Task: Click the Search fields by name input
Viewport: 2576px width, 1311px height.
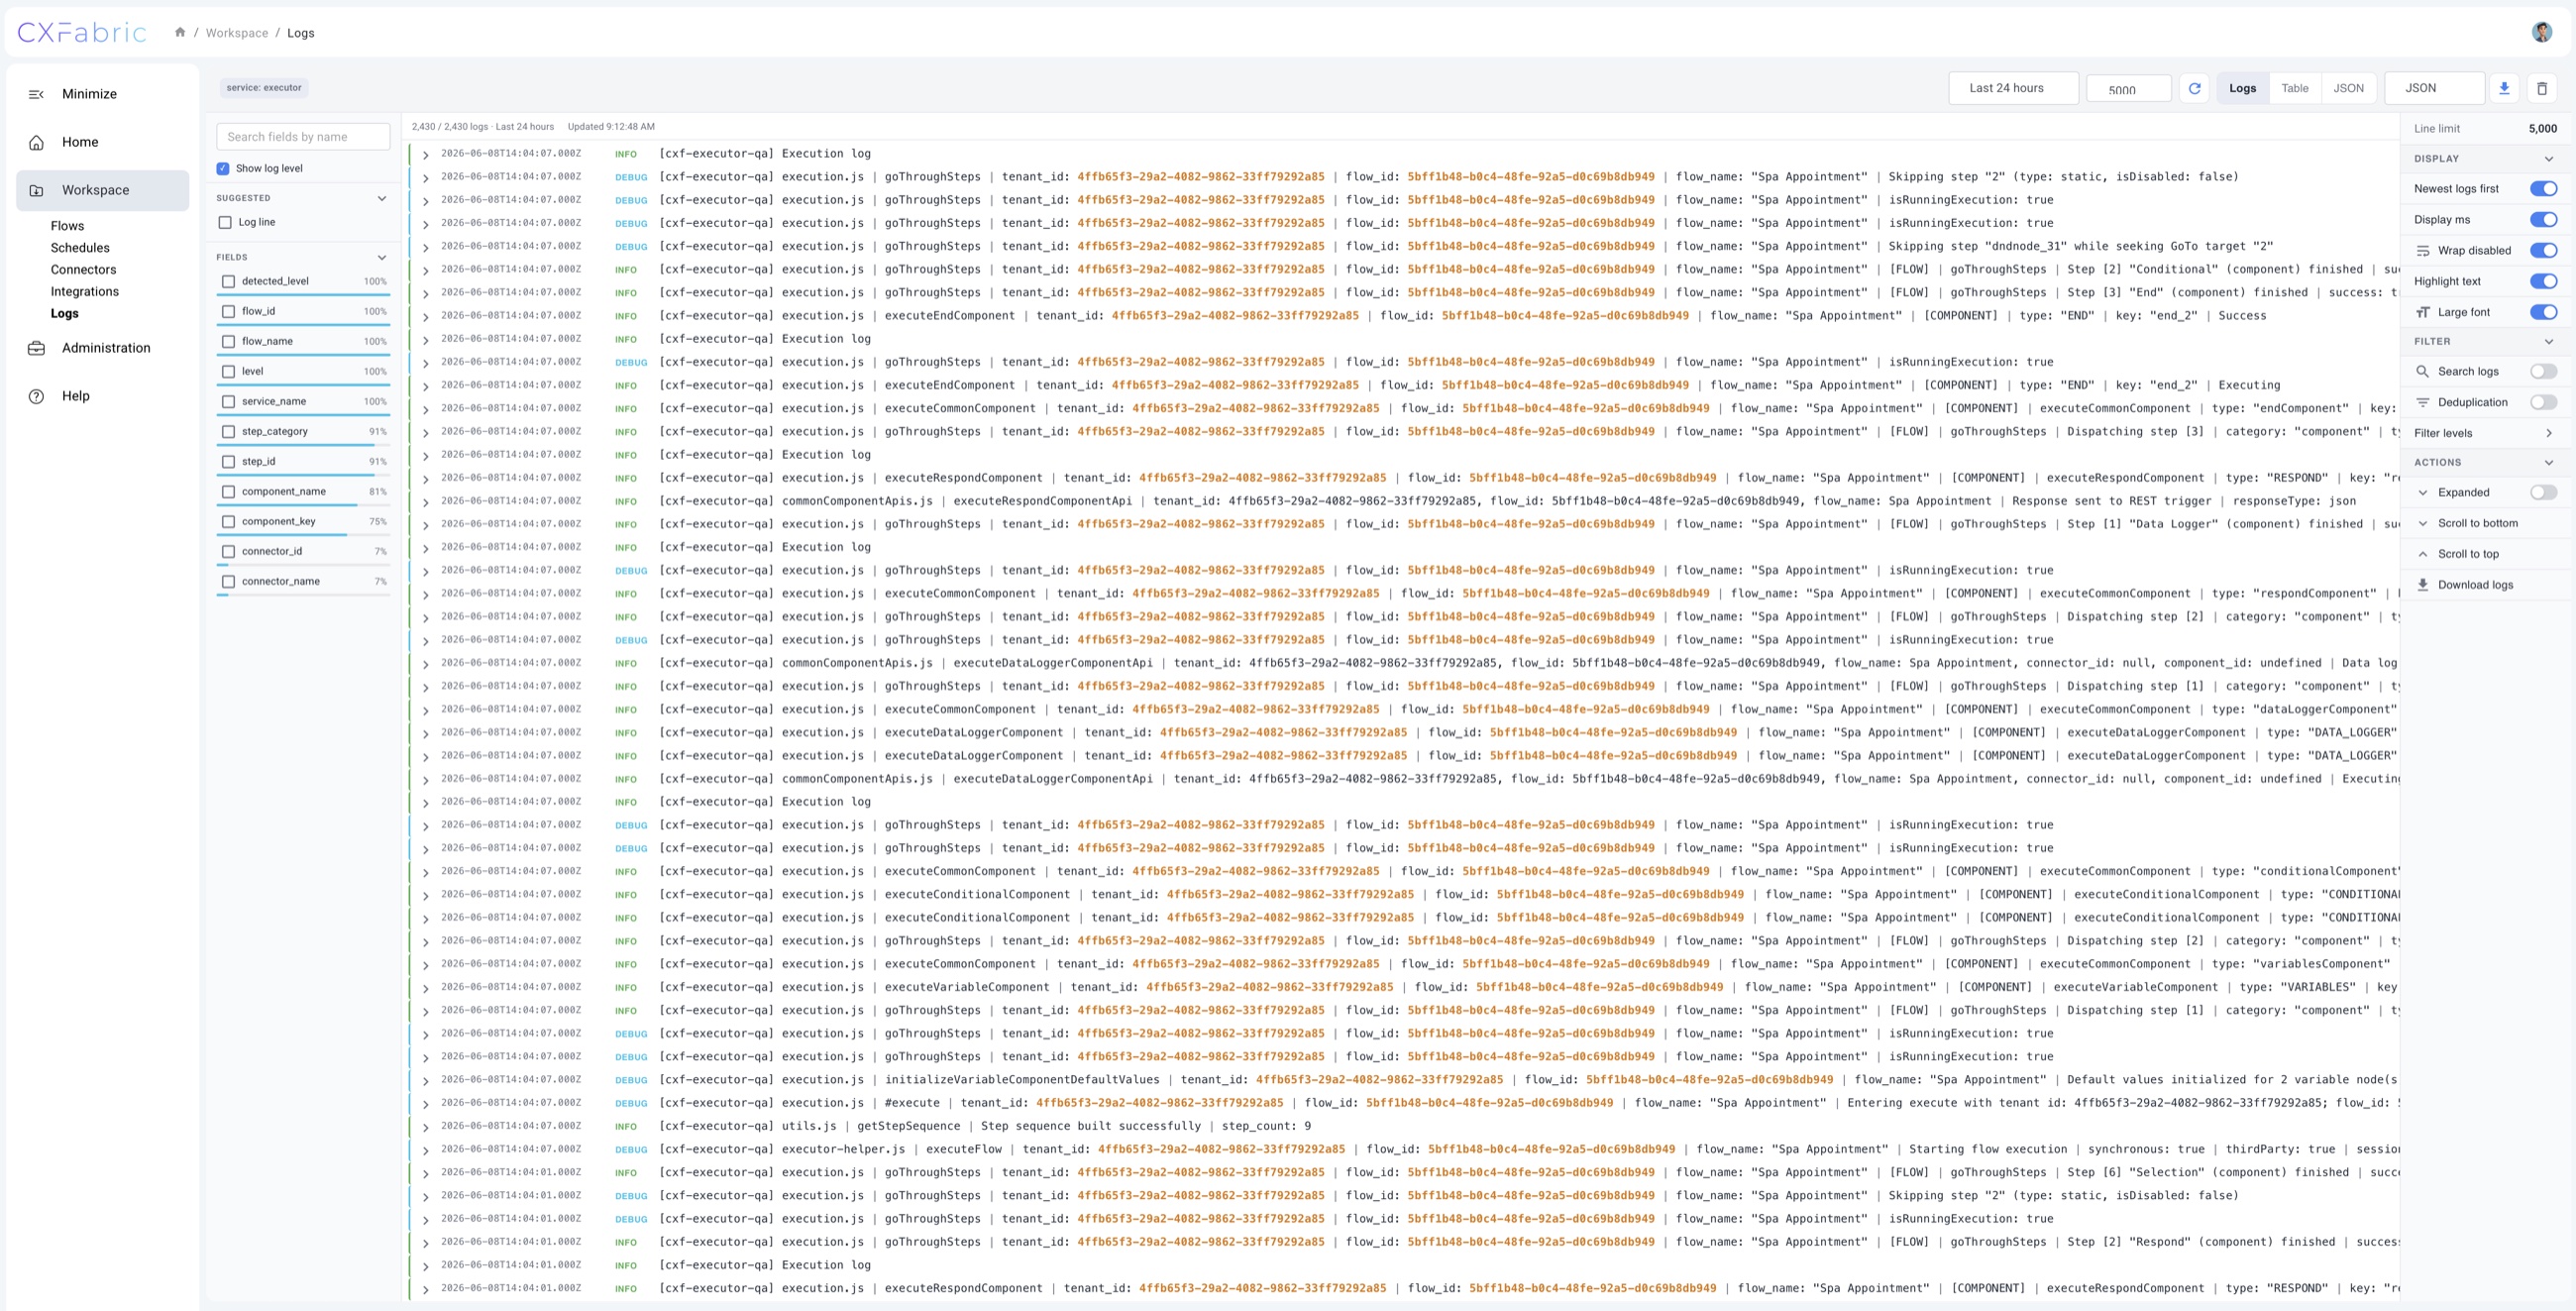Action: click(303, 137)
